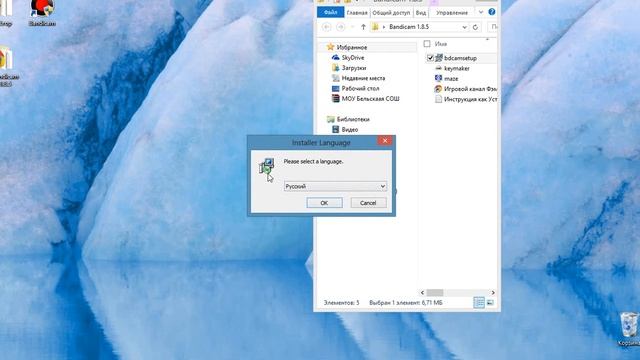Click the SkyDrive cloud icon

[336, 58]
